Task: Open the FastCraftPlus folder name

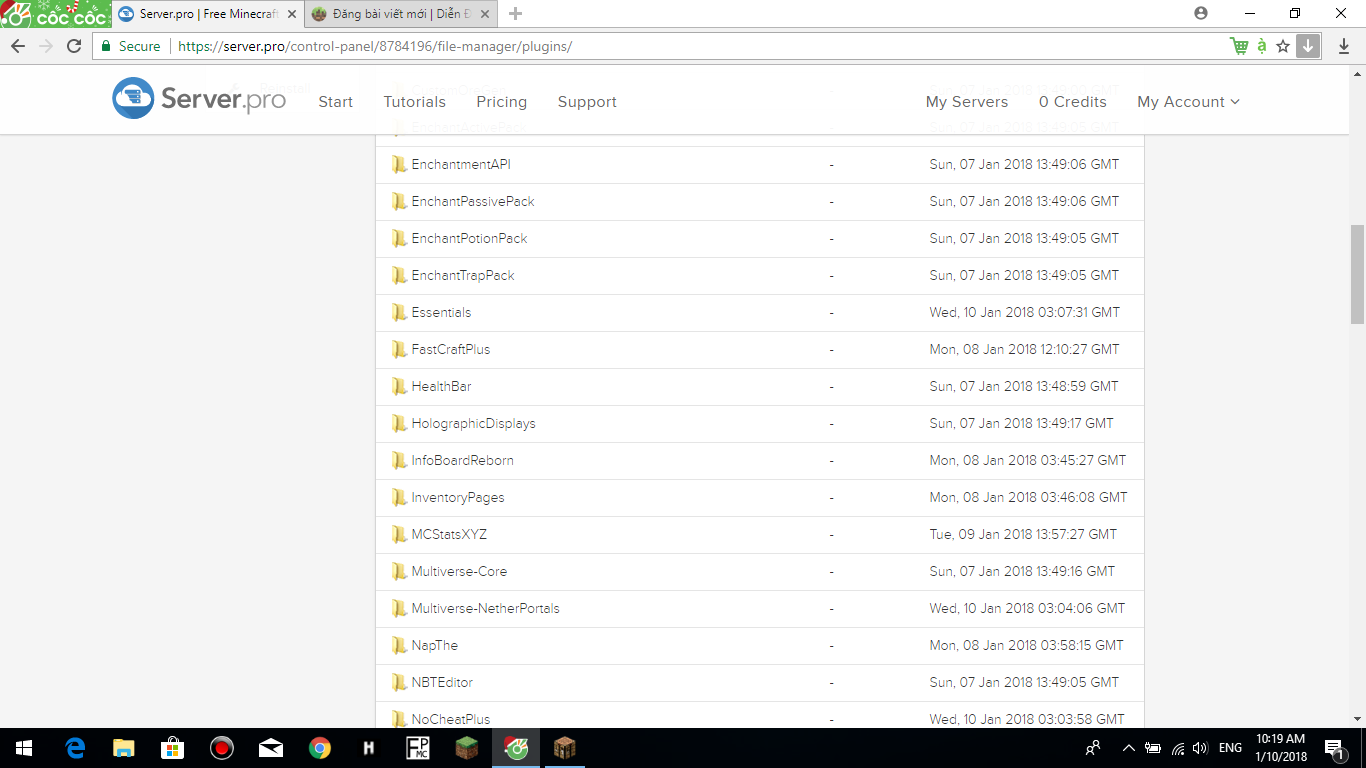Action: coord(451,349)
